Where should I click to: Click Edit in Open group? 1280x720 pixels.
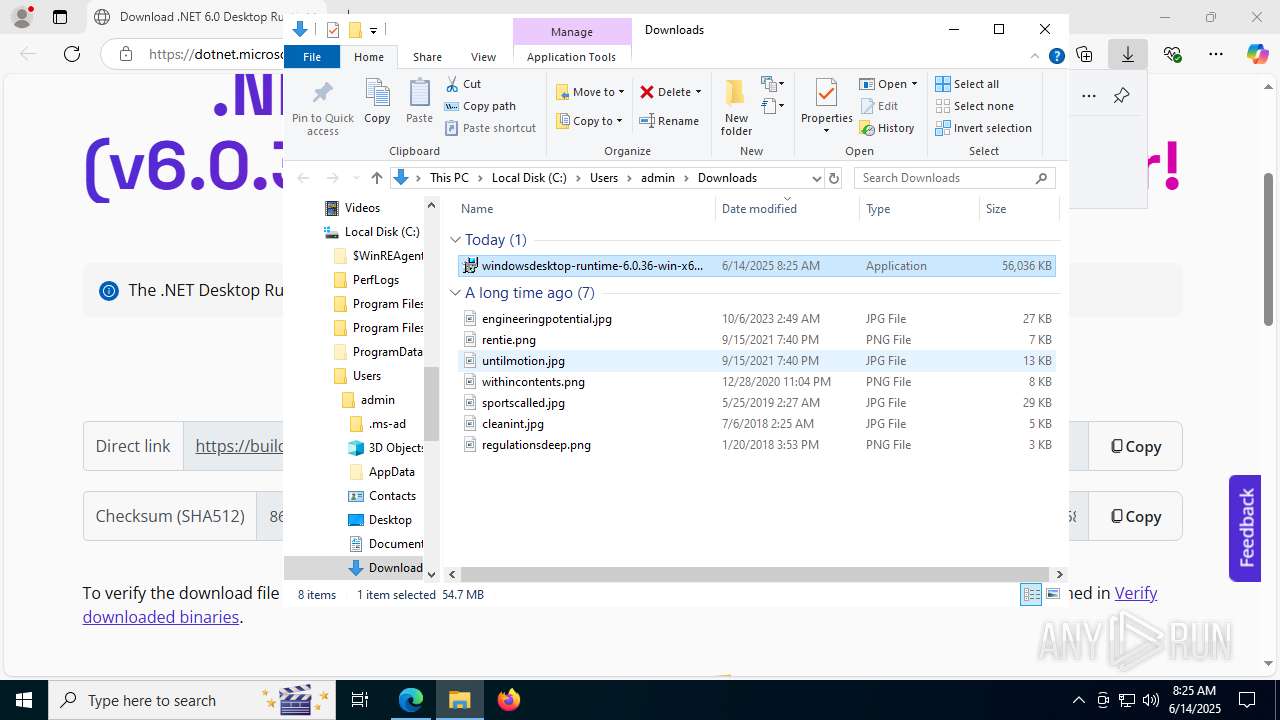[x=878, y=106]
